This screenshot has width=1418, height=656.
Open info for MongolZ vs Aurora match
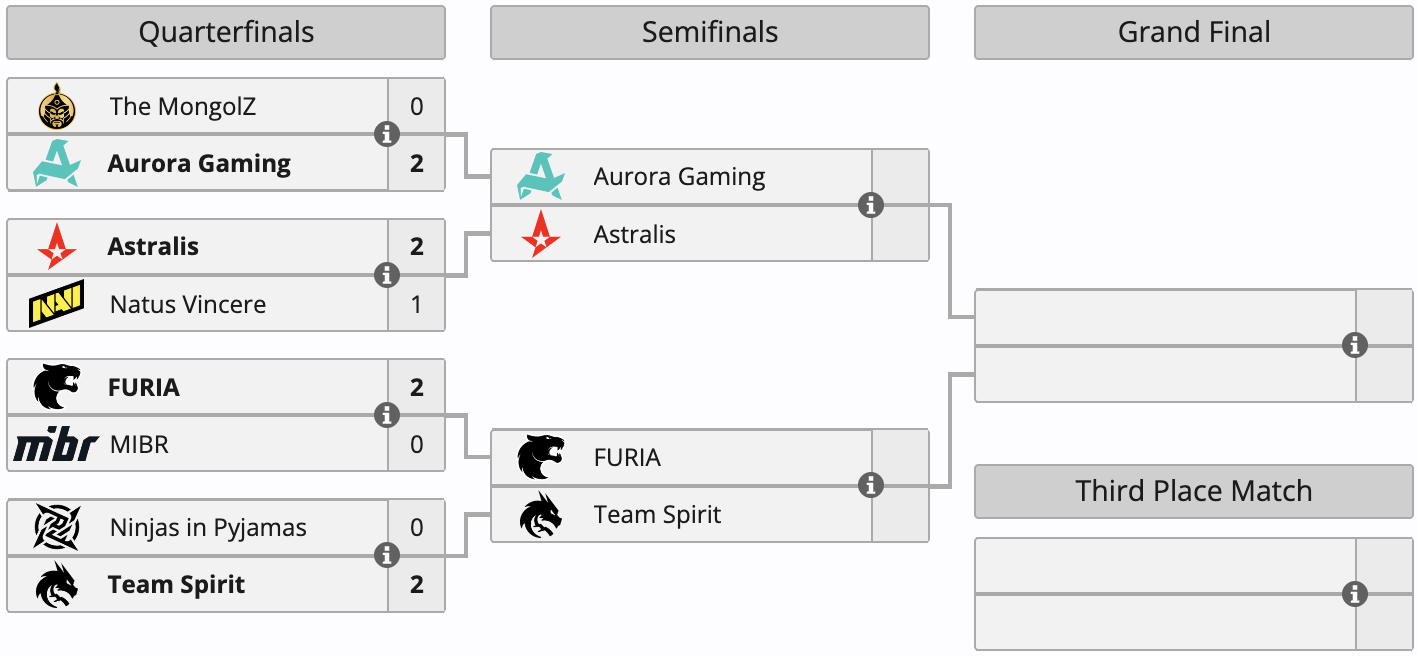[387, 134]
